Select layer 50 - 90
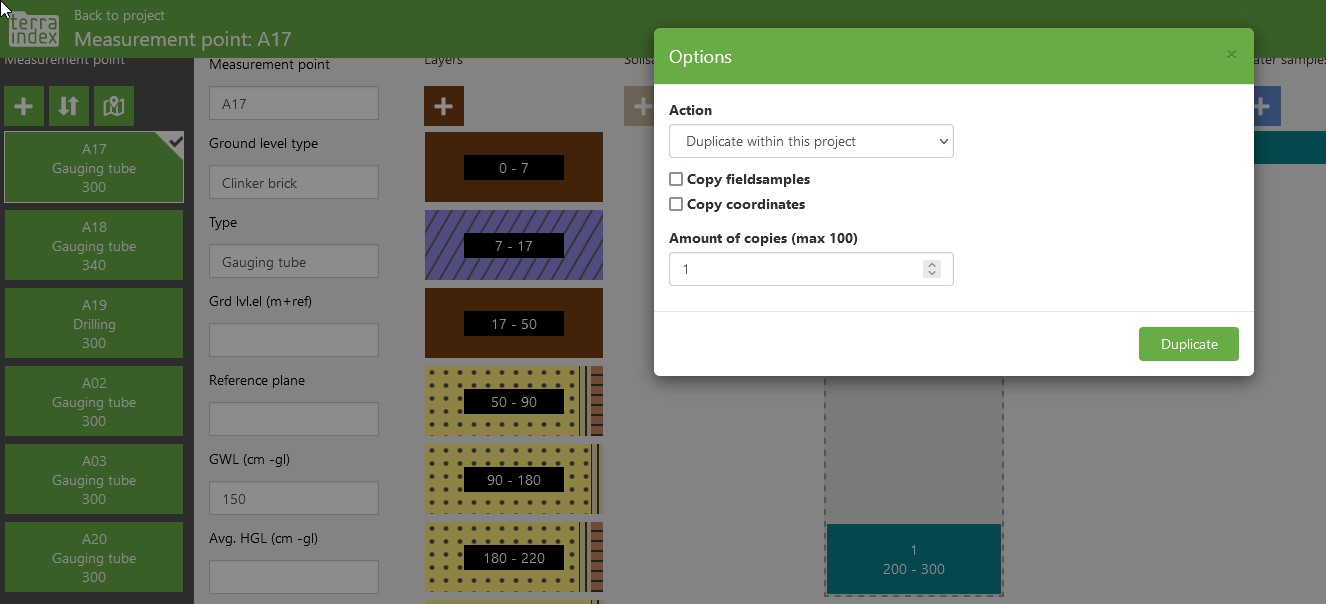Viewport: 1326px width, 604px height. point(514,401)
